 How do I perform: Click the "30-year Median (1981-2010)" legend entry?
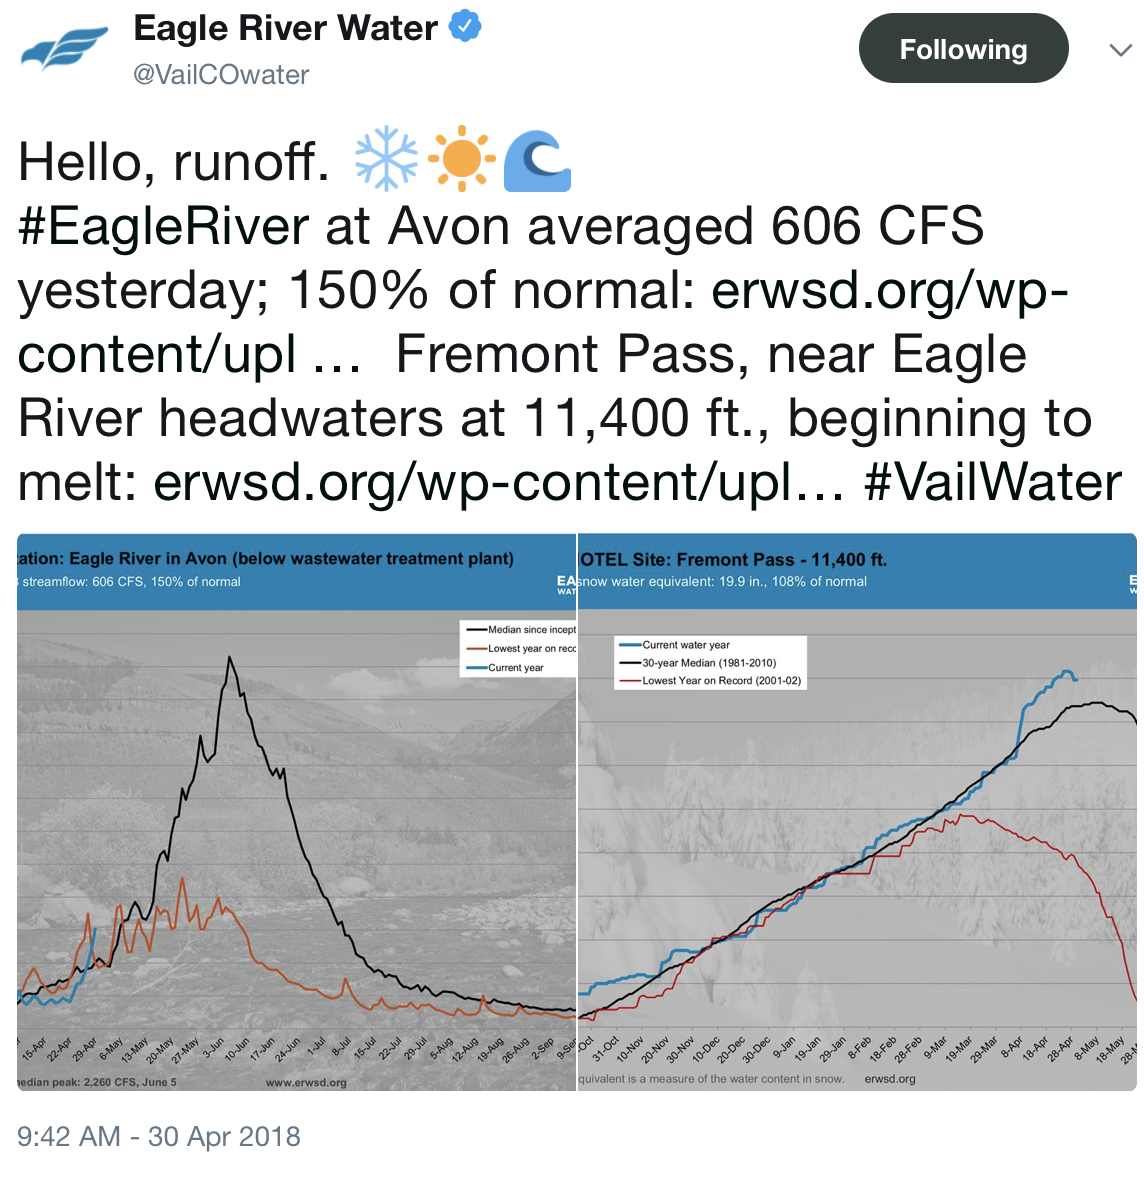click(x=708, y=663)
